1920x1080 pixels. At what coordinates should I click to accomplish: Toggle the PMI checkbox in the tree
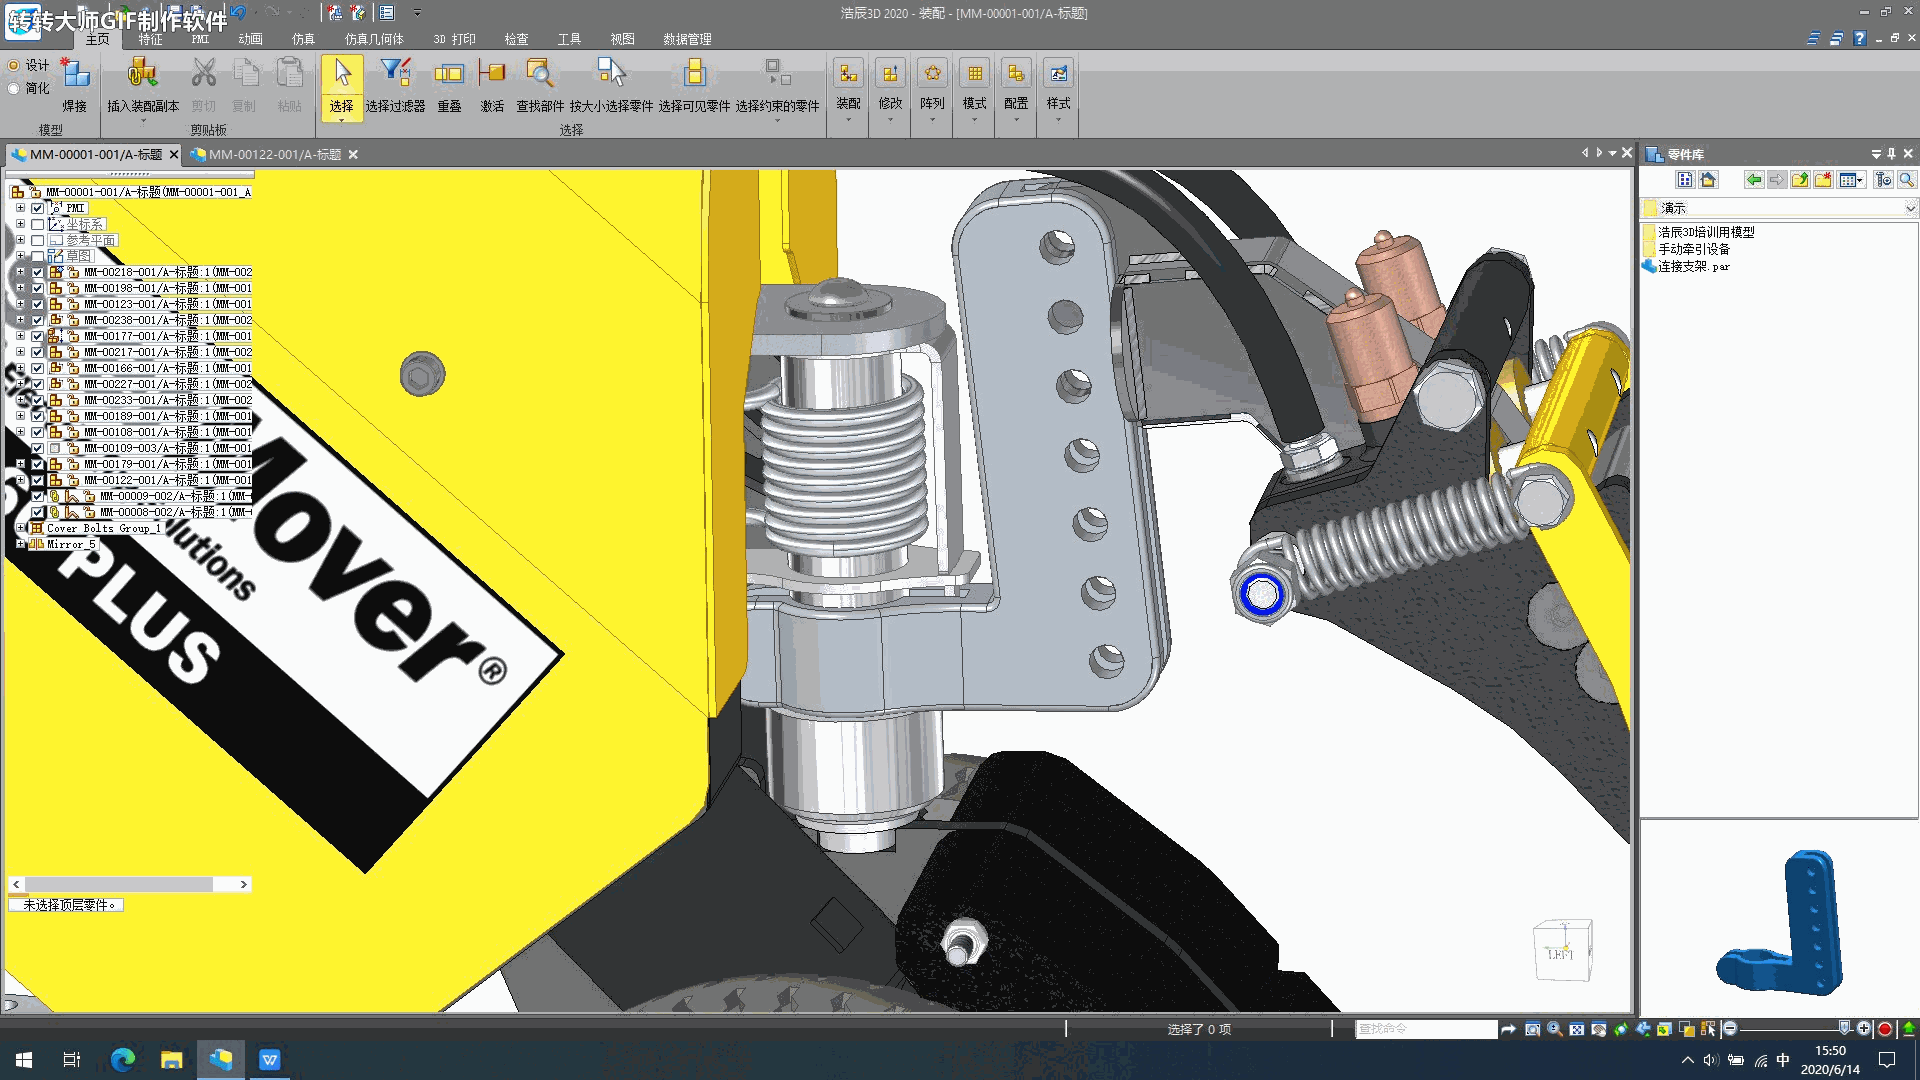tap(37, 208)
